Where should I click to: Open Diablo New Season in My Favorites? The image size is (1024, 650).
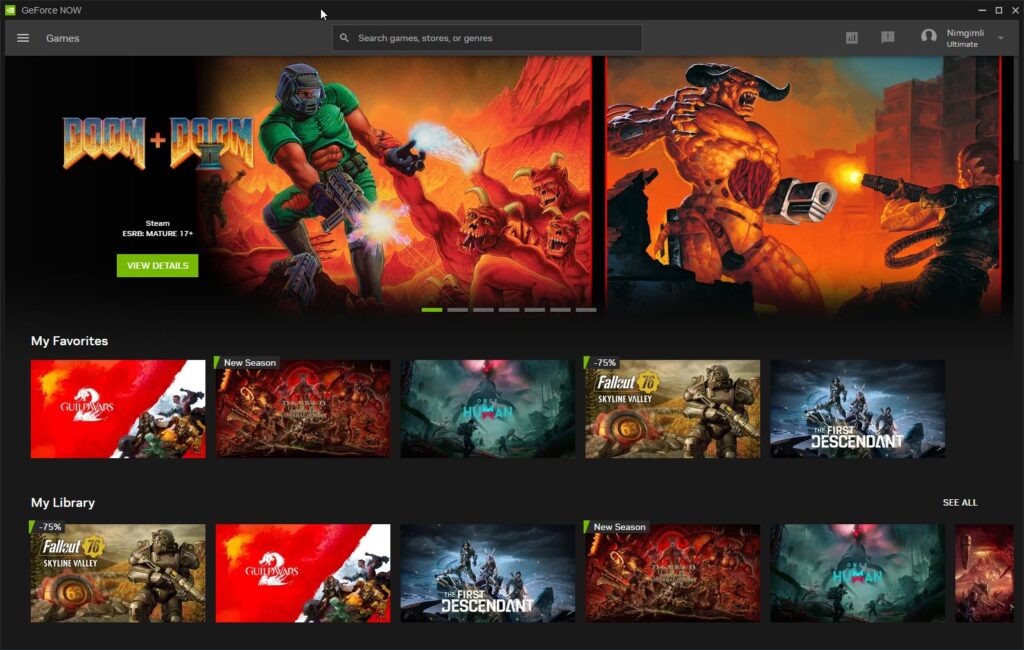click(303, 409)
